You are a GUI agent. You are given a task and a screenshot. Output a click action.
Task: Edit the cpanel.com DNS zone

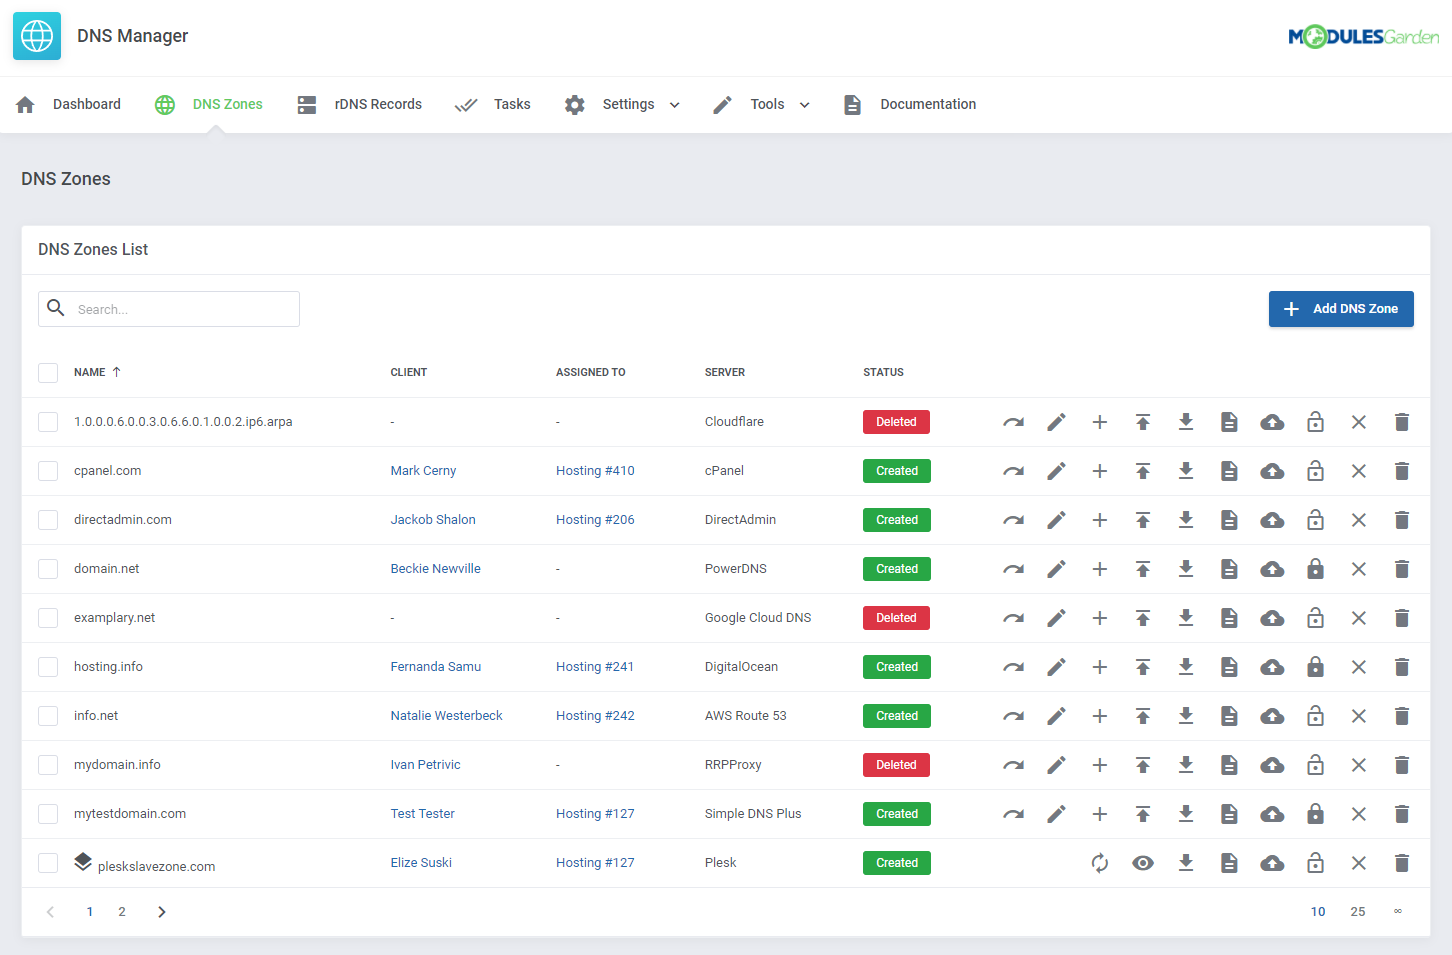[1056, 470]
